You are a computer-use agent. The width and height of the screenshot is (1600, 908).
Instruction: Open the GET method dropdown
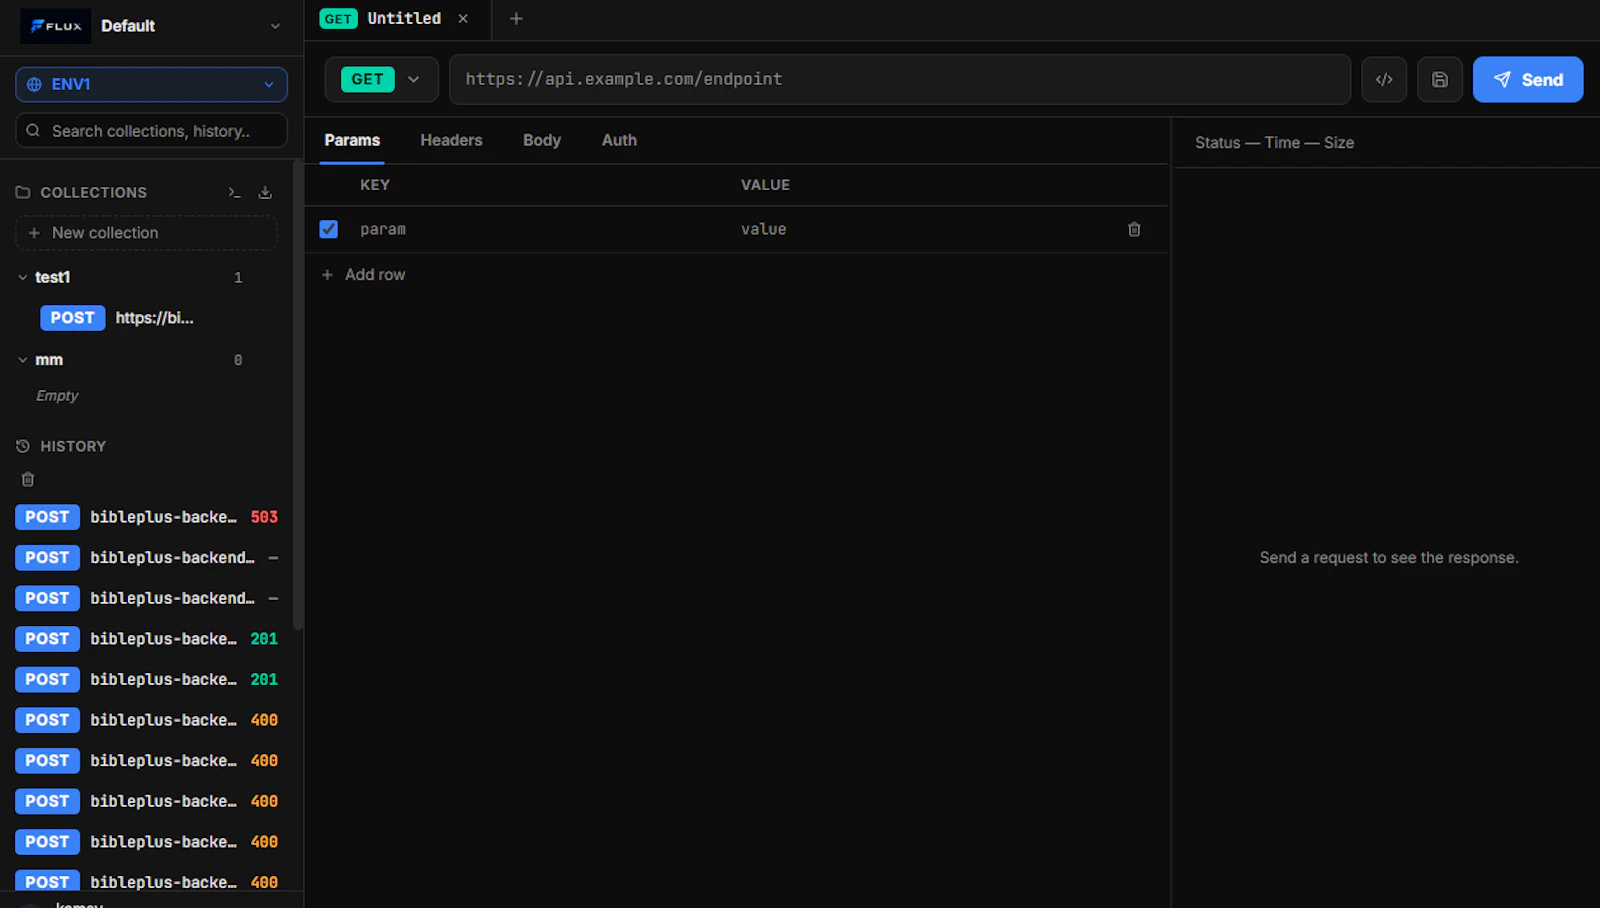coord(381,79)
